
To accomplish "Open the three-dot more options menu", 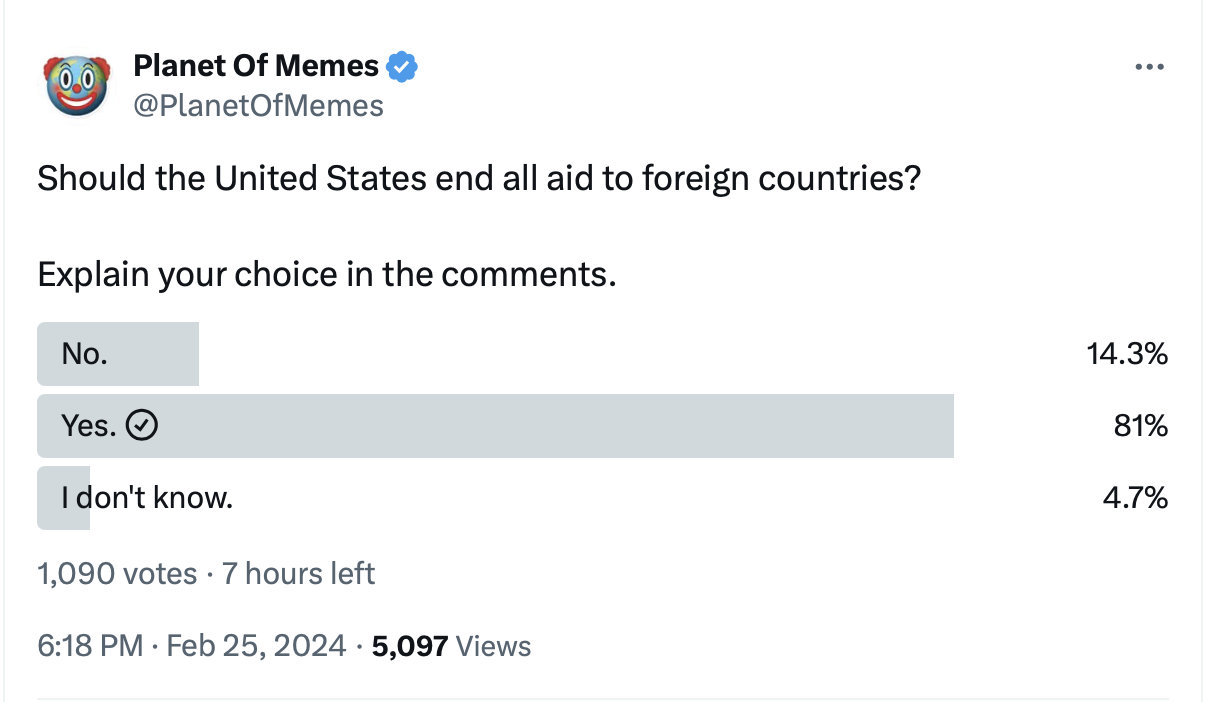I will click(1150, 67).
